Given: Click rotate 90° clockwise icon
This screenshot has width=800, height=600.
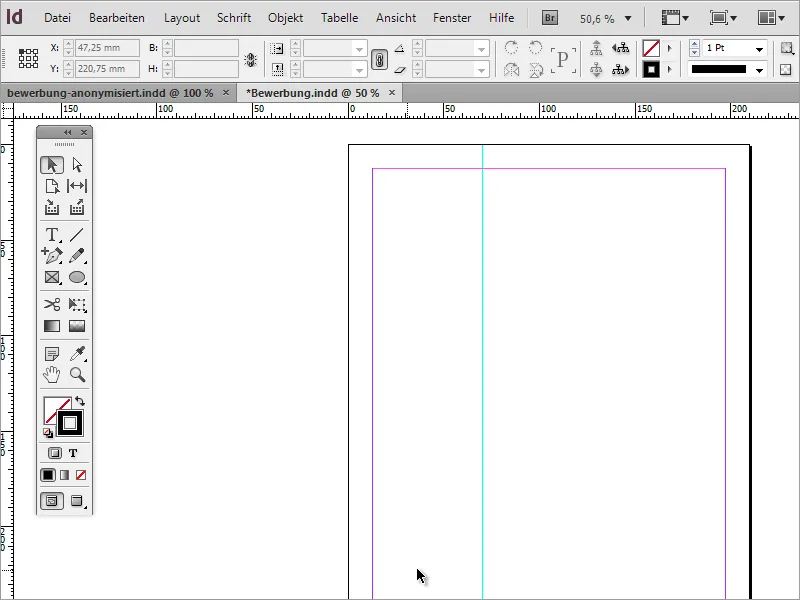Looking at the screenshot, I should tap(511, 48).
